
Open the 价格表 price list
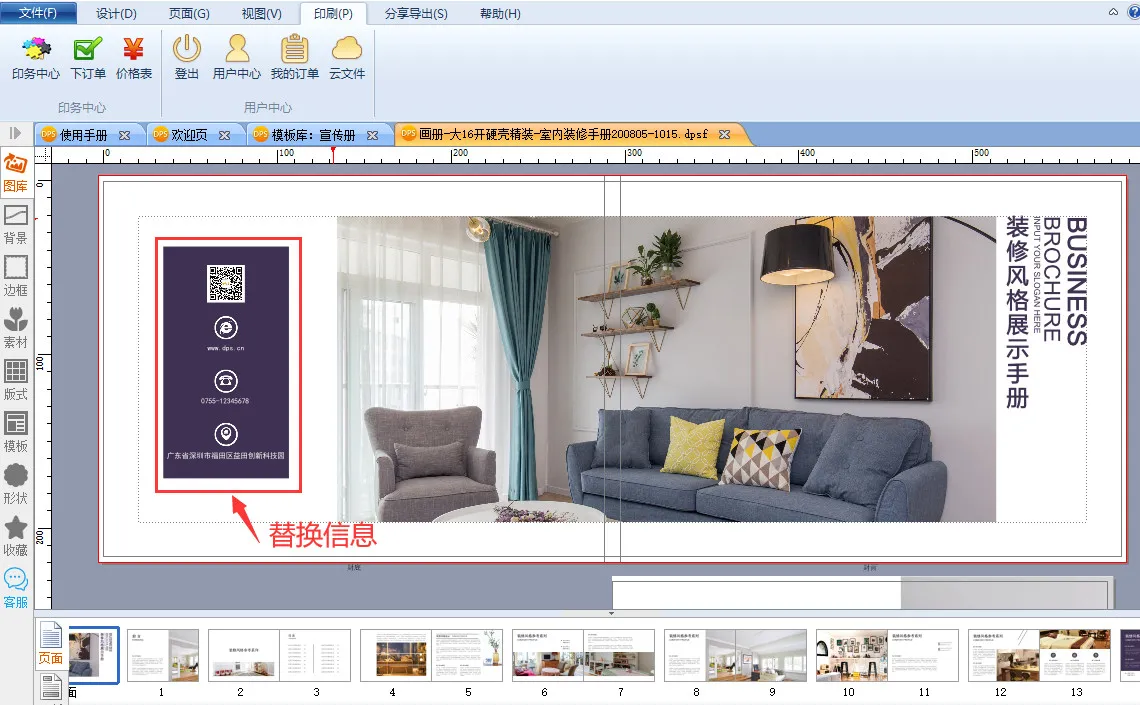[134, 58]
